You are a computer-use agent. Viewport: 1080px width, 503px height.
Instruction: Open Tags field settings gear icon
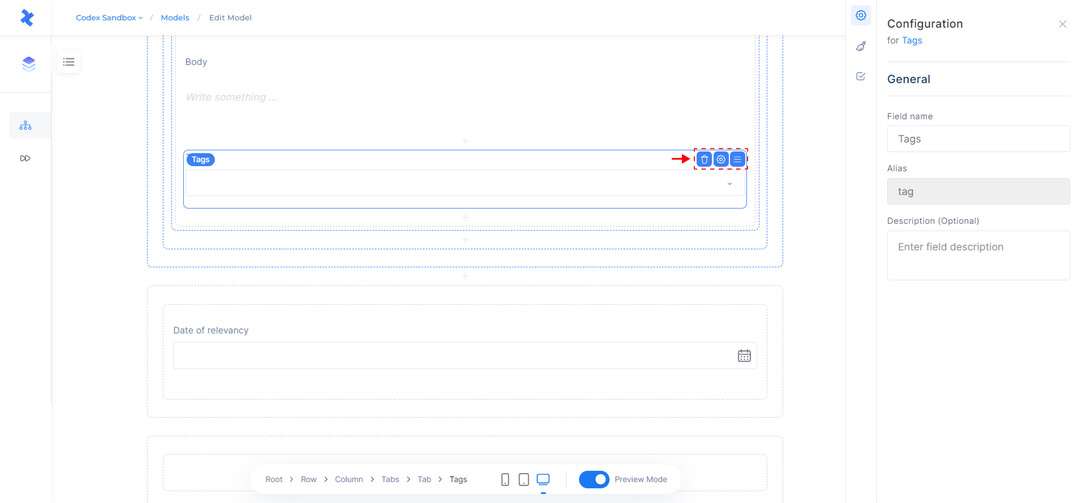(x=720, y=159)
